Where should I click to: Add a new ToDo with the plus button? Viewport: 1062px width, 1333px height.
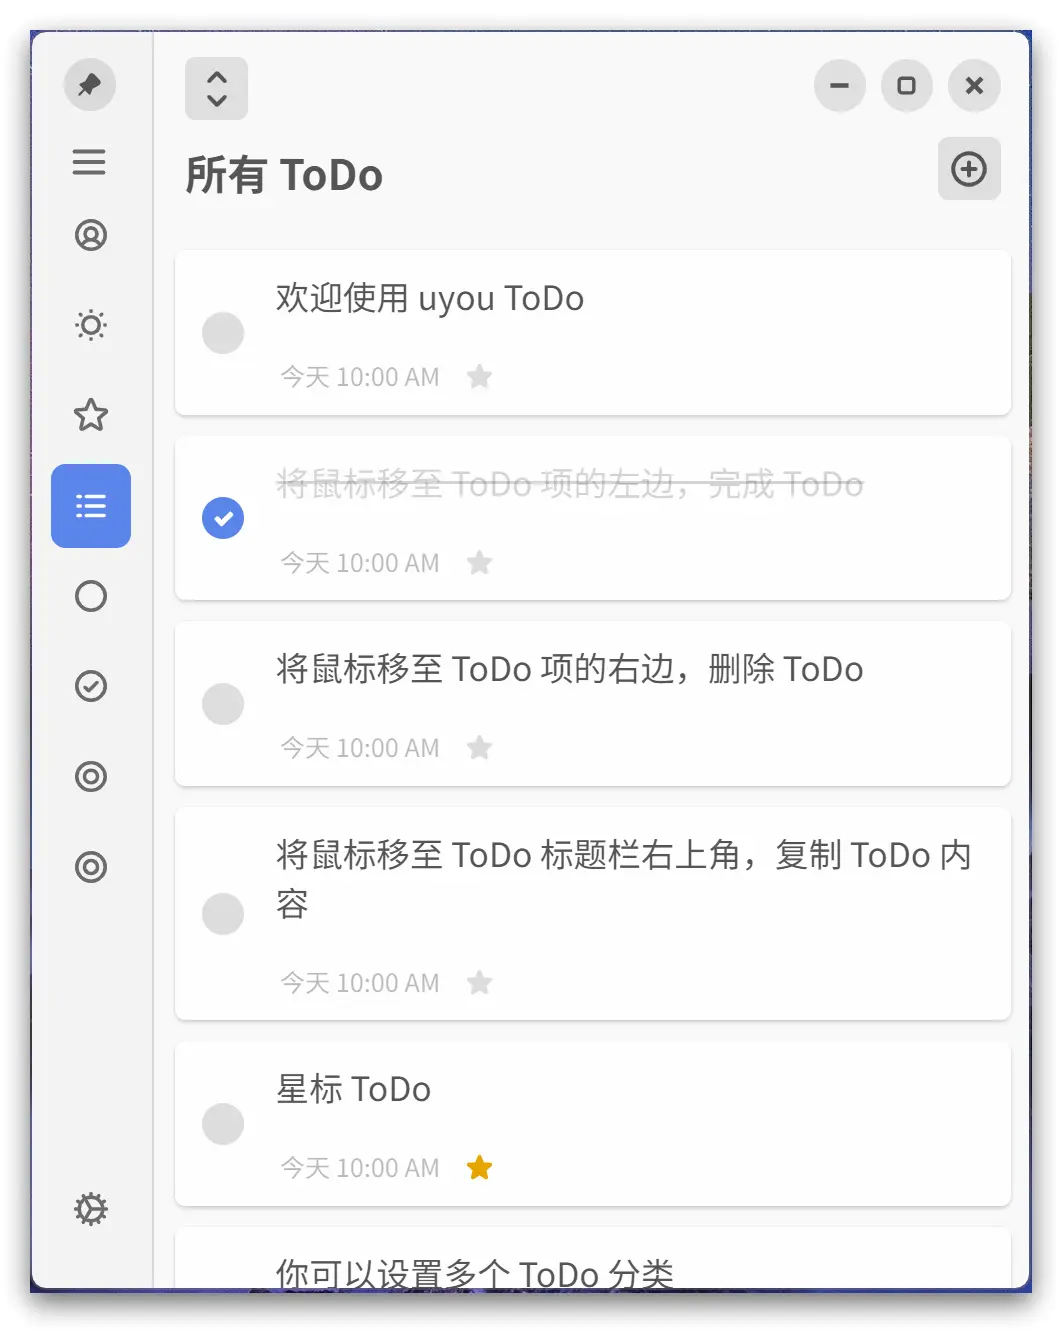click(x=969, y=169)
